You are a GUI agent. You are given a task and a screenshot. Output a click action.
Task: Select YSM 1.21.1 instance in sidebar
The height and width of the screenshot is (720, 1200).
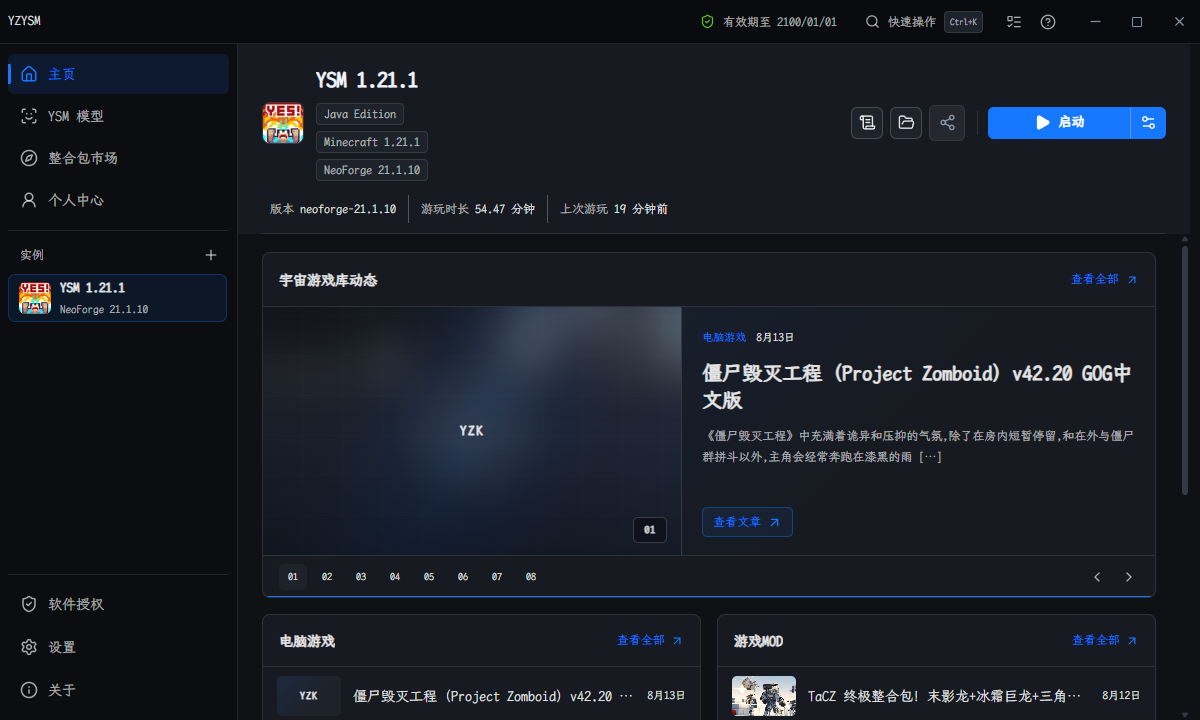118,298
